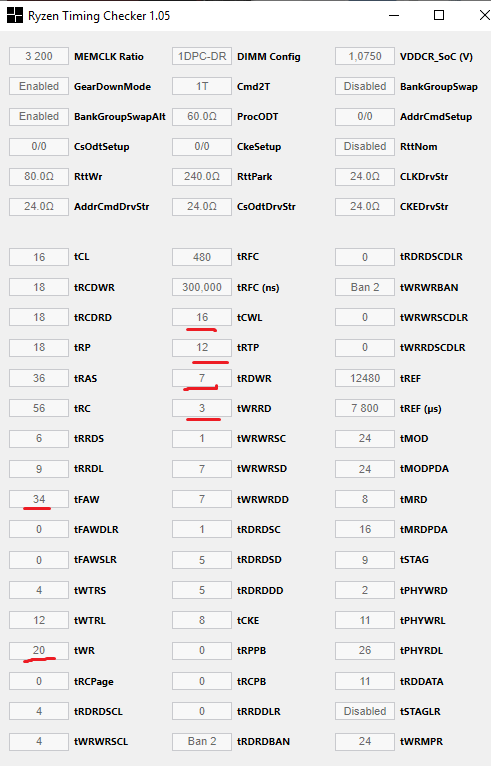Click the tWR 20 value field

(x=39, y=650)
